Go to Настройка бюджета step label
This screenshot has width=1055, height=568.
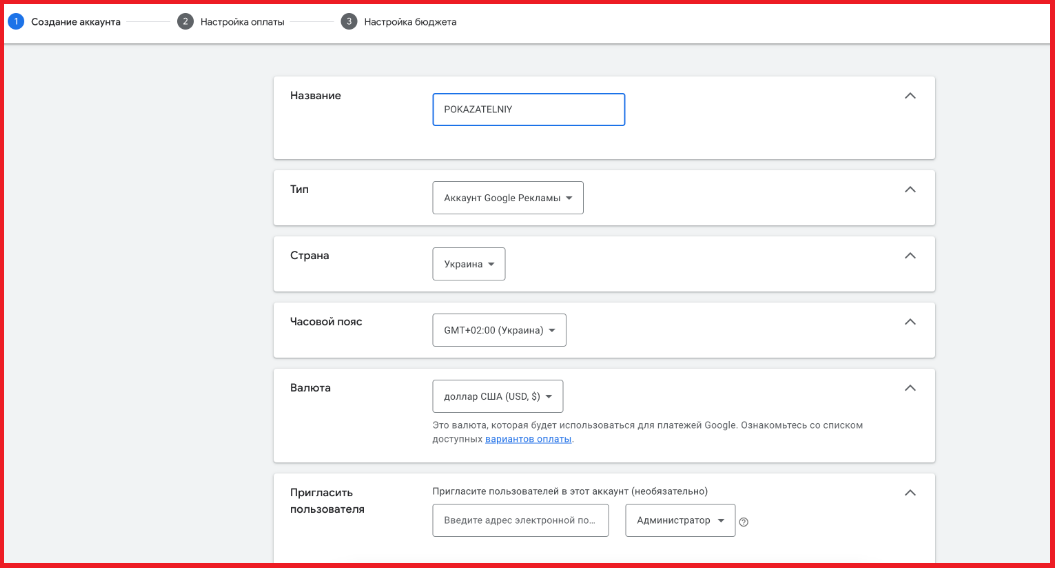tap(410, 22)
